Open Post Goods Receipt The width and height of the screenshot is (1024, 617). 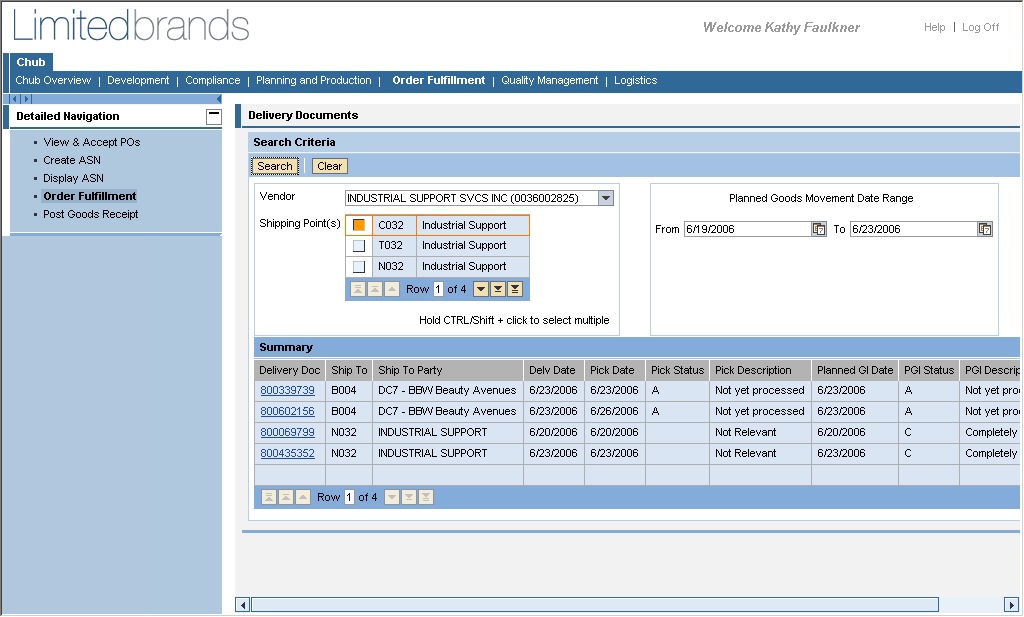[x=91, y=215]
